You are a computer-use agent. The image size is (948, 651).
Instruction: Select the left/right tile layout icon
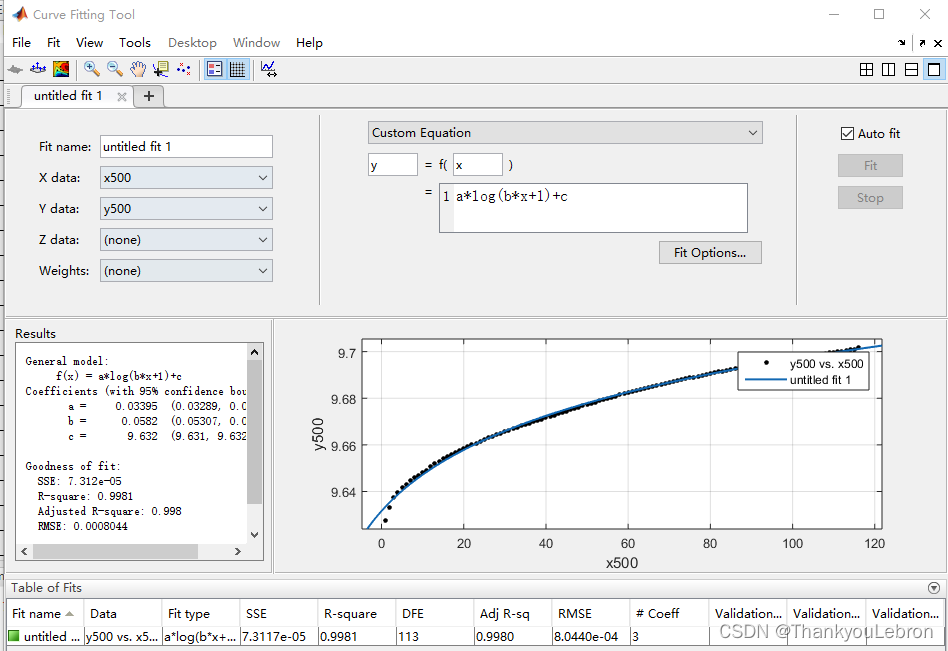(x=888, y=70)
